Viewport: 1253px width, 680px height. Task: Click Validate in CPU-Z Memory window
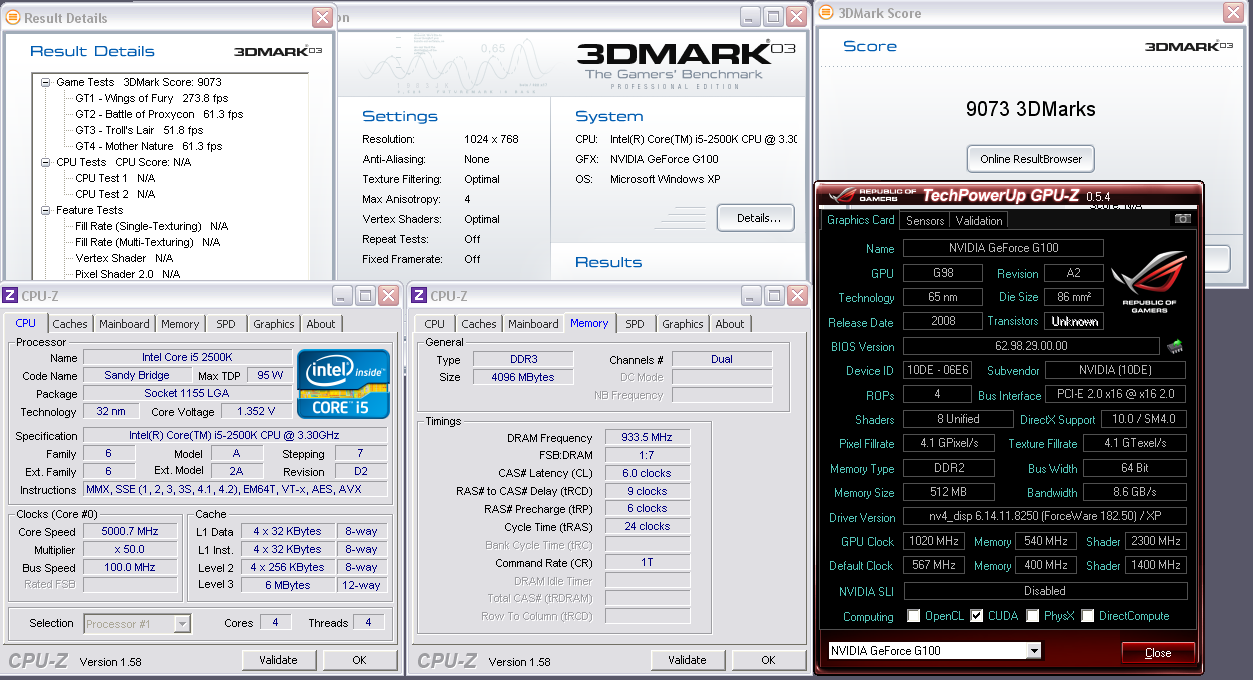(687, 660)
